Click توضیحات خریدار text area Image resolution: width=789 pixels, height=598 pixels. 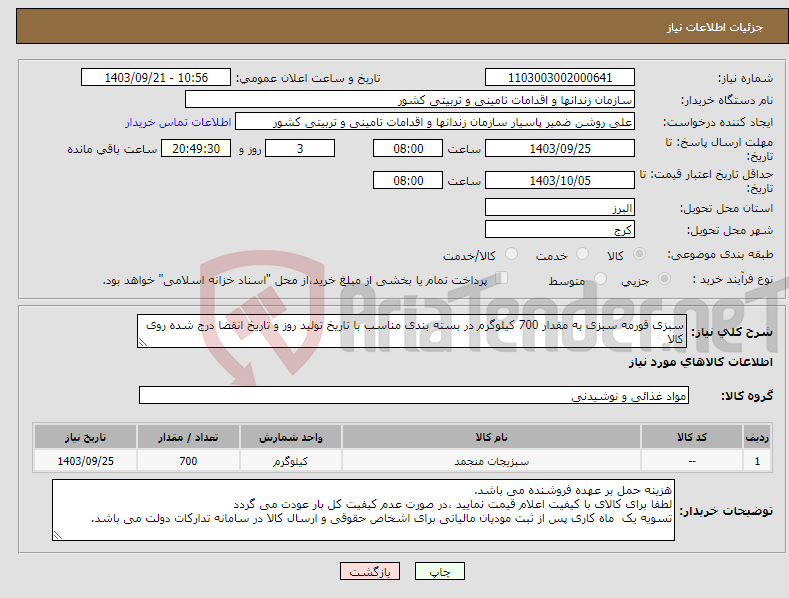pos(363,510)
